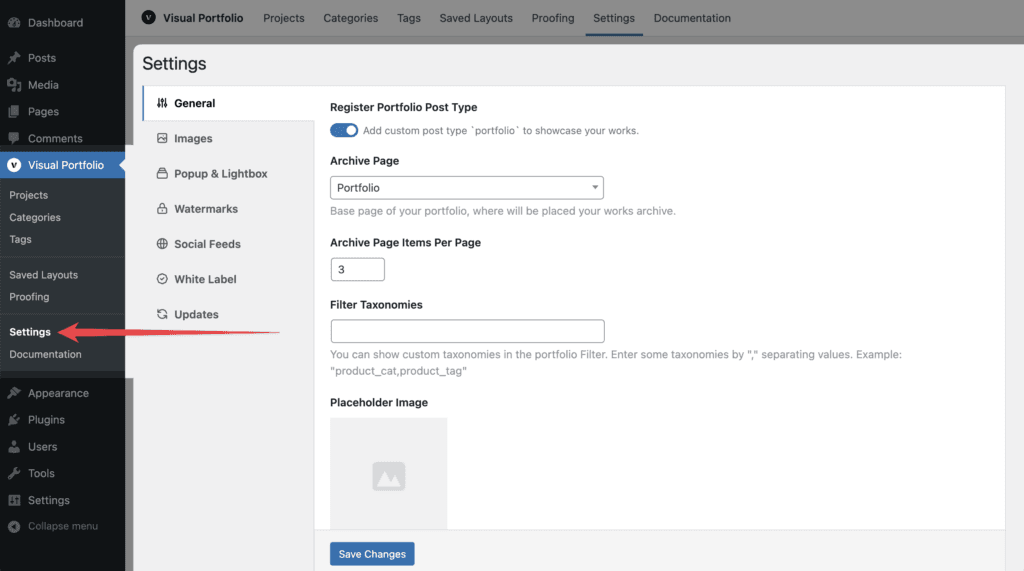Open White Label checkmark icon
1024x571 pixels.
click(162, 279)
